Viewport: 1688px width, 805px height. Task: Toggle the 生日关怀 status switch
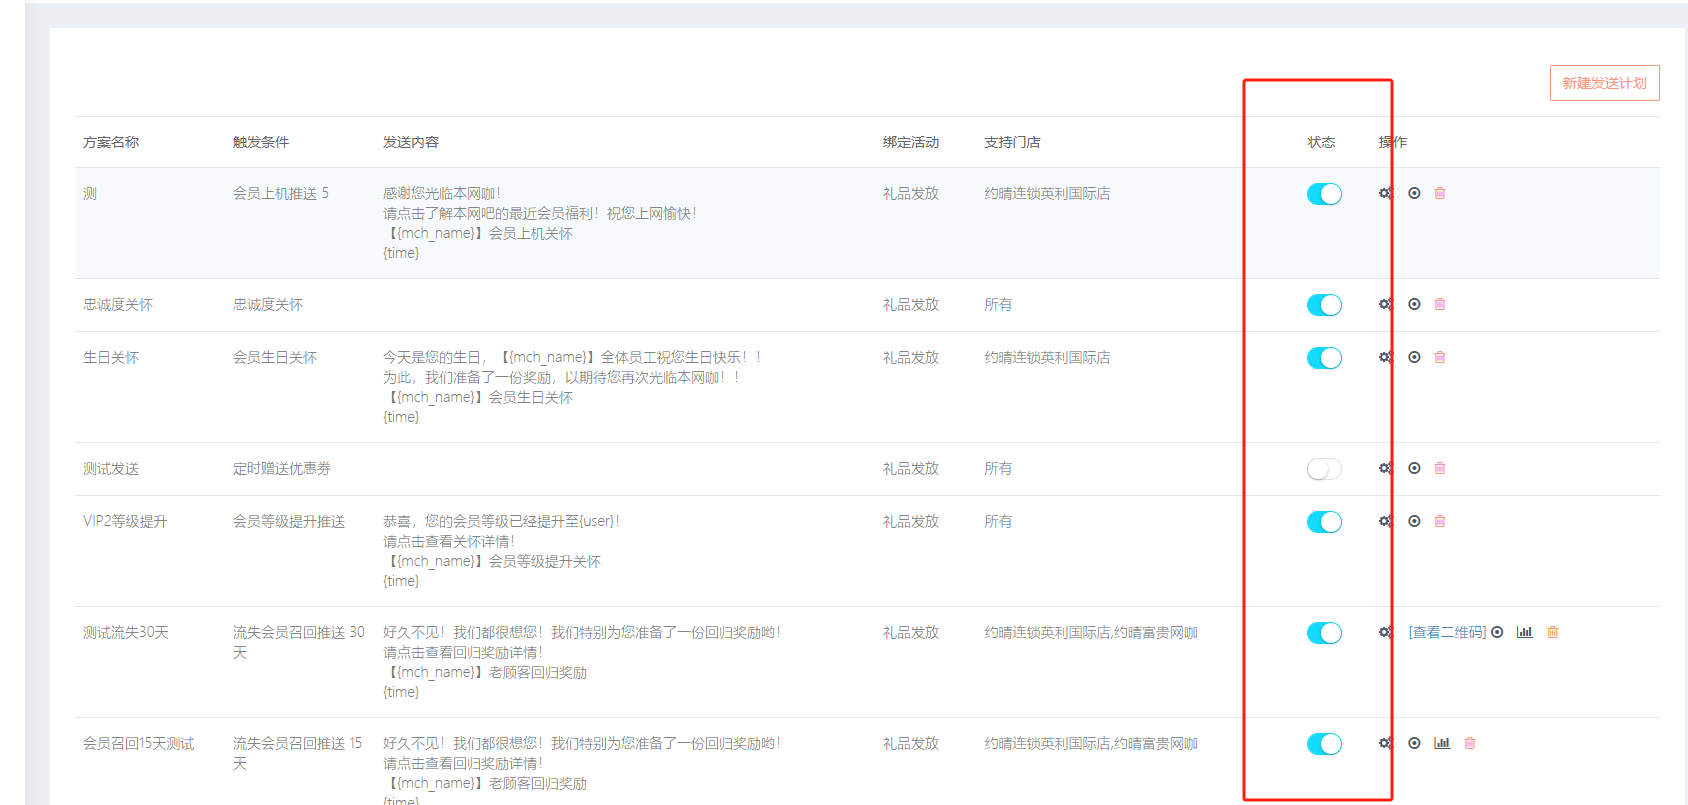pos(1324,358)
